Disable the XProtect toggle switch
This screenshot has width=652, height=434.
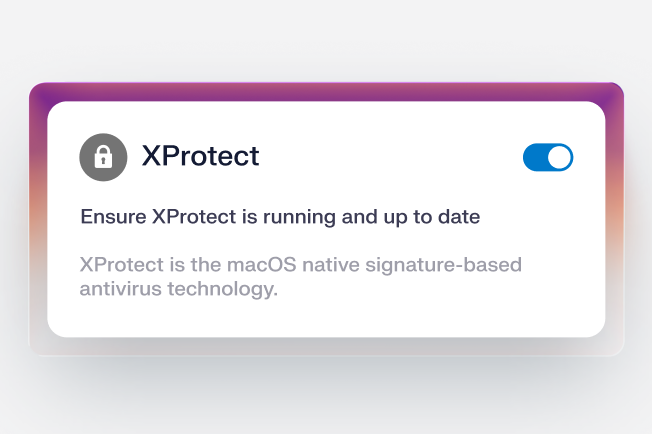tap(548, 157)
